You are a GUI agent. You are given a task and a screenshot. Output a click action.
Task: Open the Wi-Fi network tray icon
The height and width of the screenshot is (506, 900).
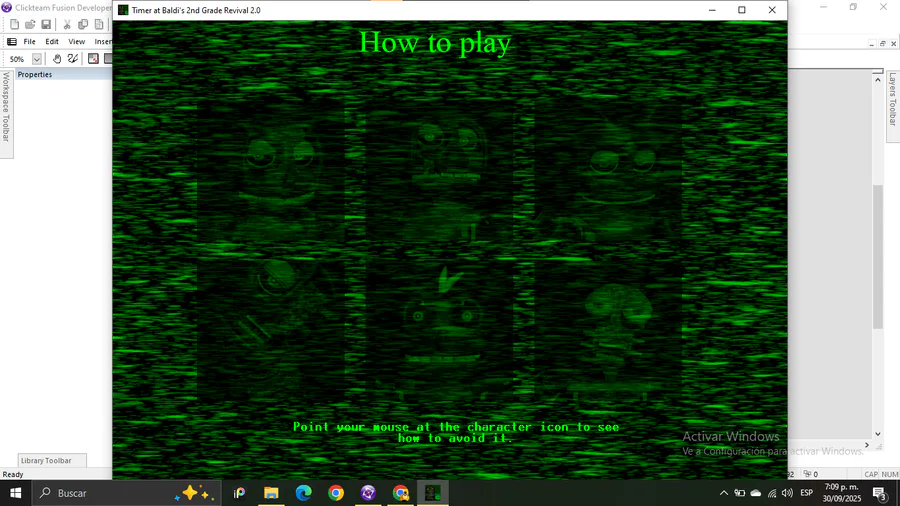point(772,493)
